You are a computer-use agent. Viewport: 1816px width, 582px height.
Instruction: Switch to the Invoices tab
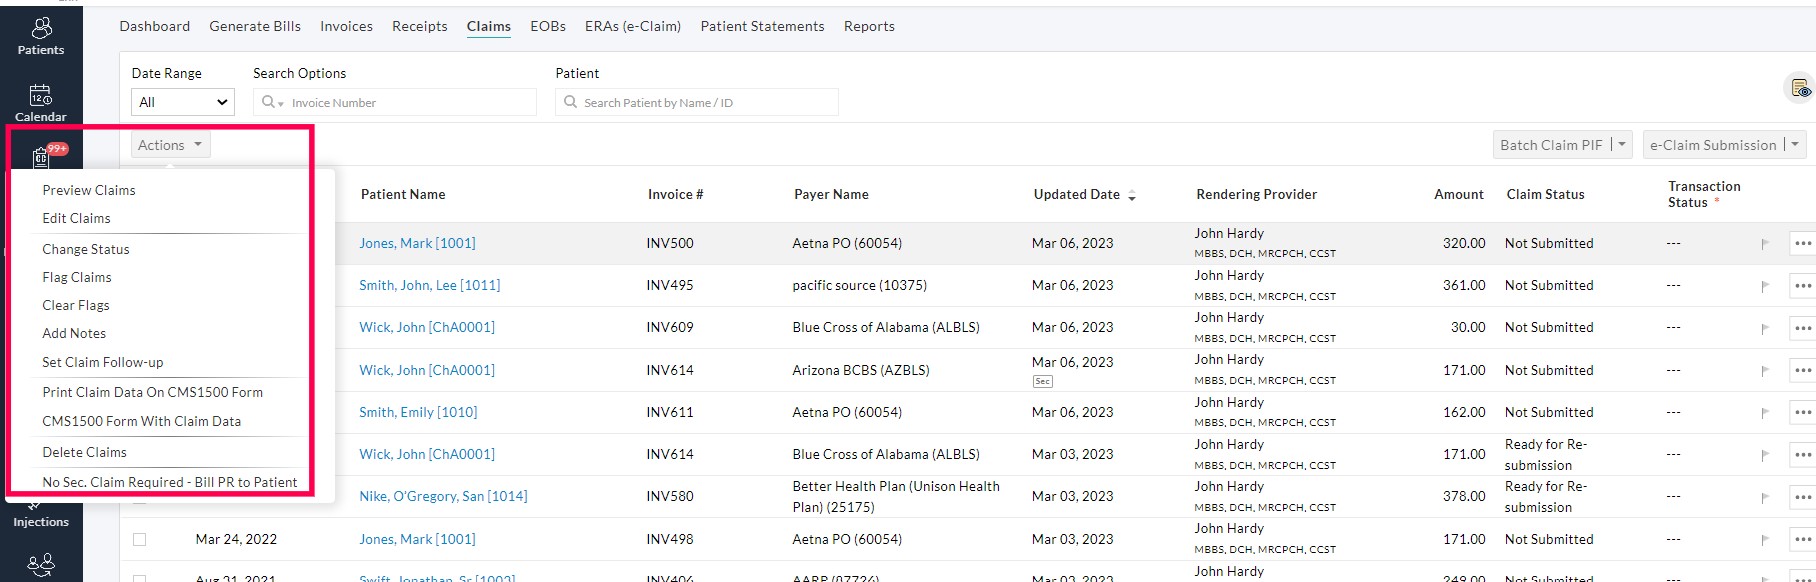pos(346,26)
